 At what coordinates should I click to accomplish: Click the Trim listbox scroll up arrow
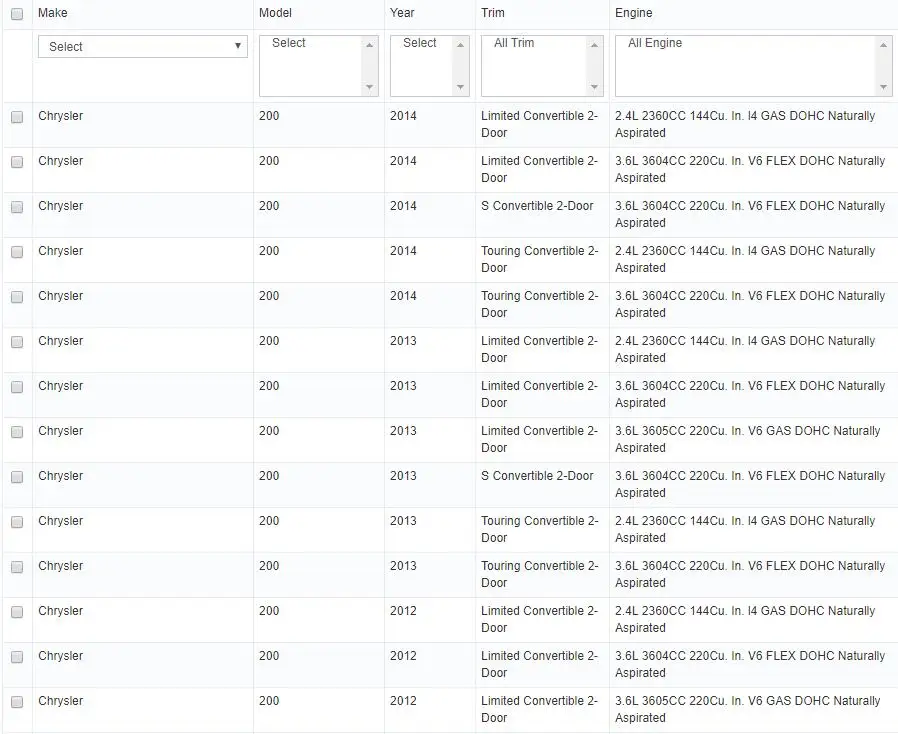click(x=594, y=45)
